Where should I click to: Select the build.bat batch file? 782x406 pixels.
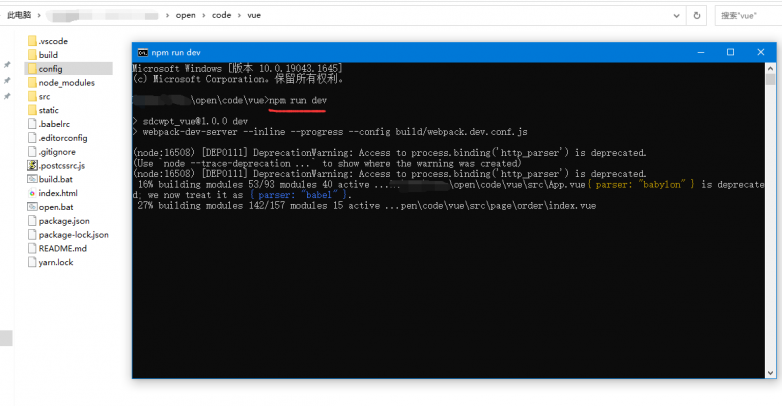tap(55, 179)
